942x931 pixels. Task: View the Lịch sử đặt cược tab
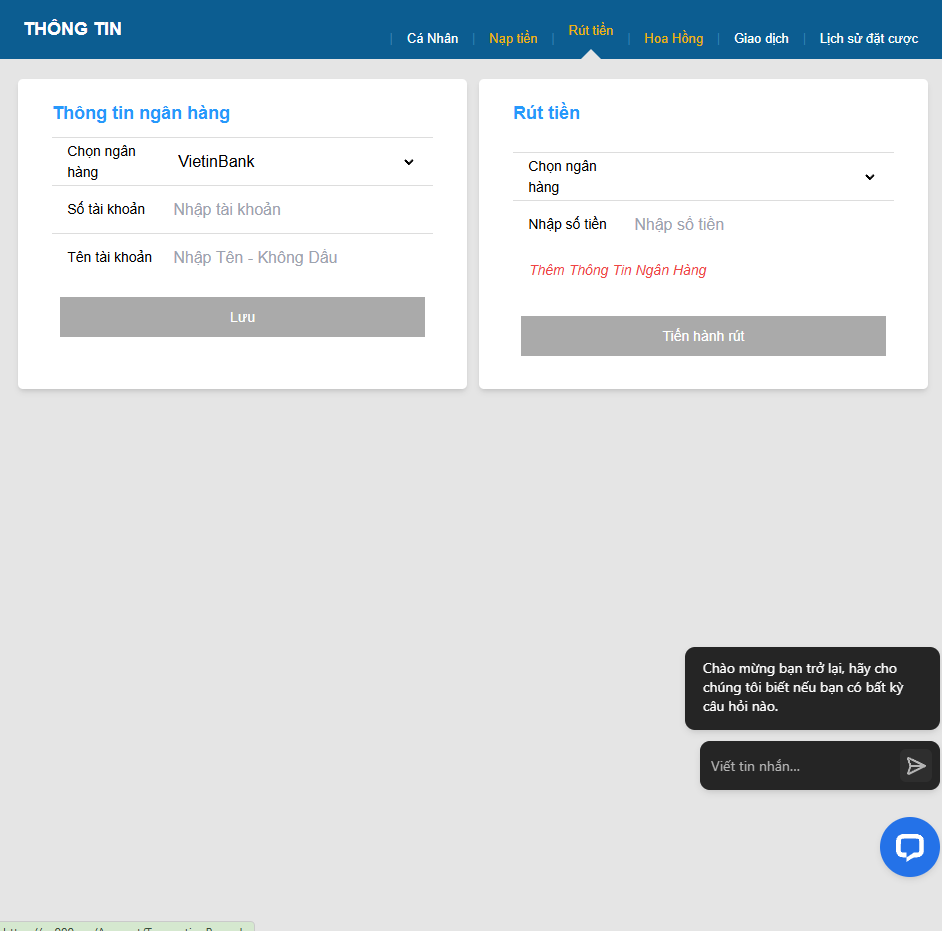tap(868, 38)
